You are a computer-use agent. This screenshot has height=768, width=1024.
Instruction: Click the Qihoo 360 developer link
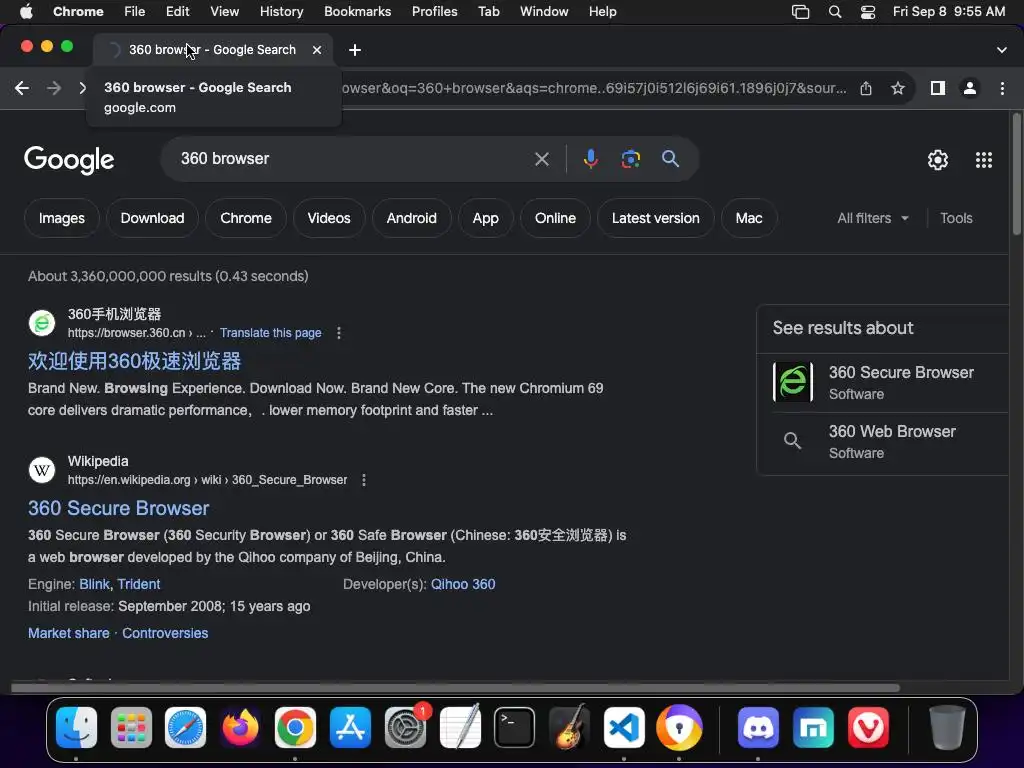463,584
